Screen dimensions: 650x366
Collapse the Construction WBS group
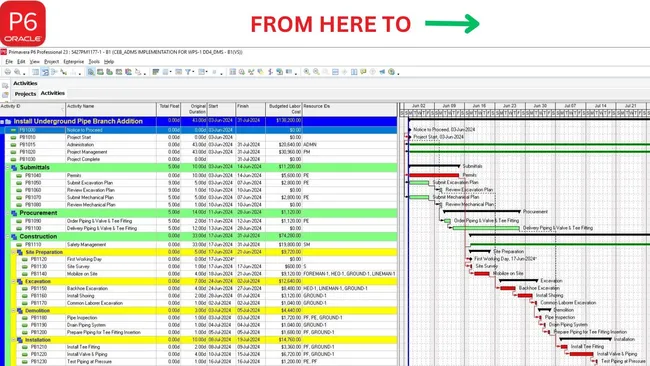pos(7,237)
